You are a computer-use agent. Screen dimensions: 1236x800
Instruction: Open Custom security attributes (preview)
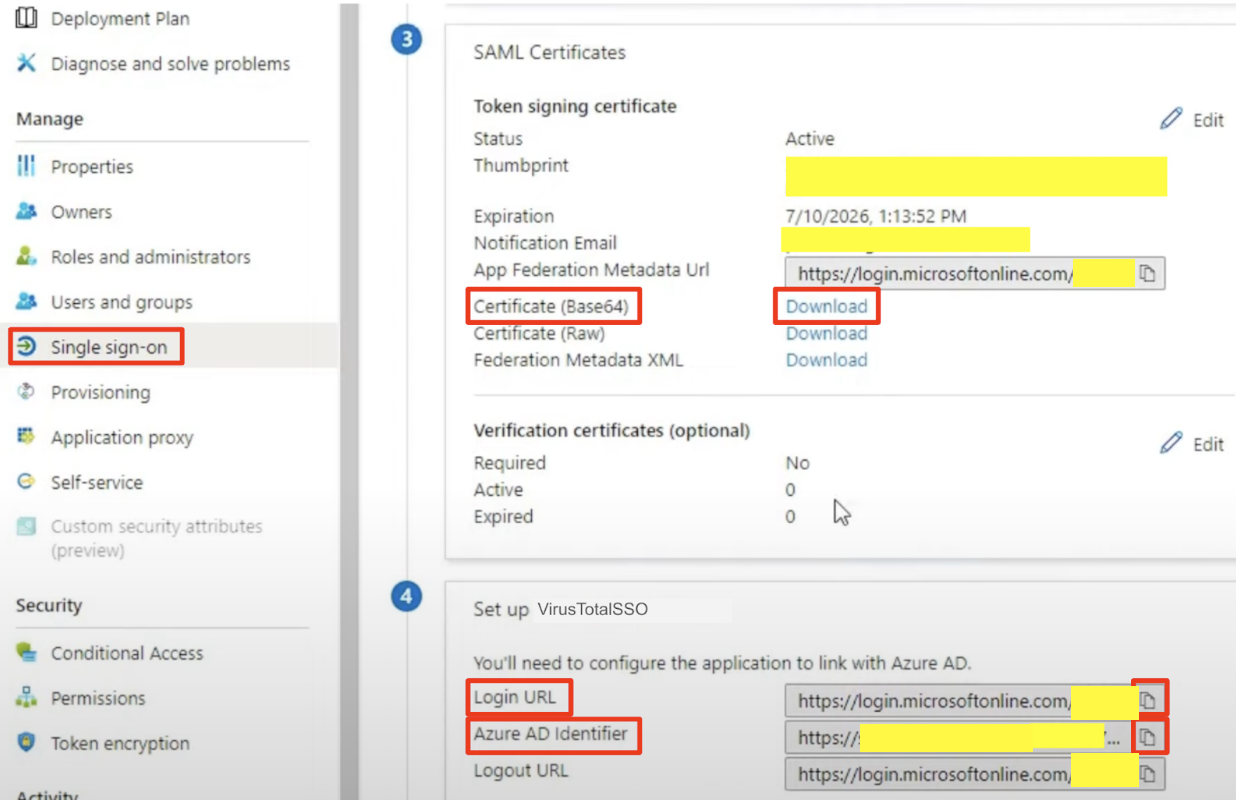tap(157, 538)
